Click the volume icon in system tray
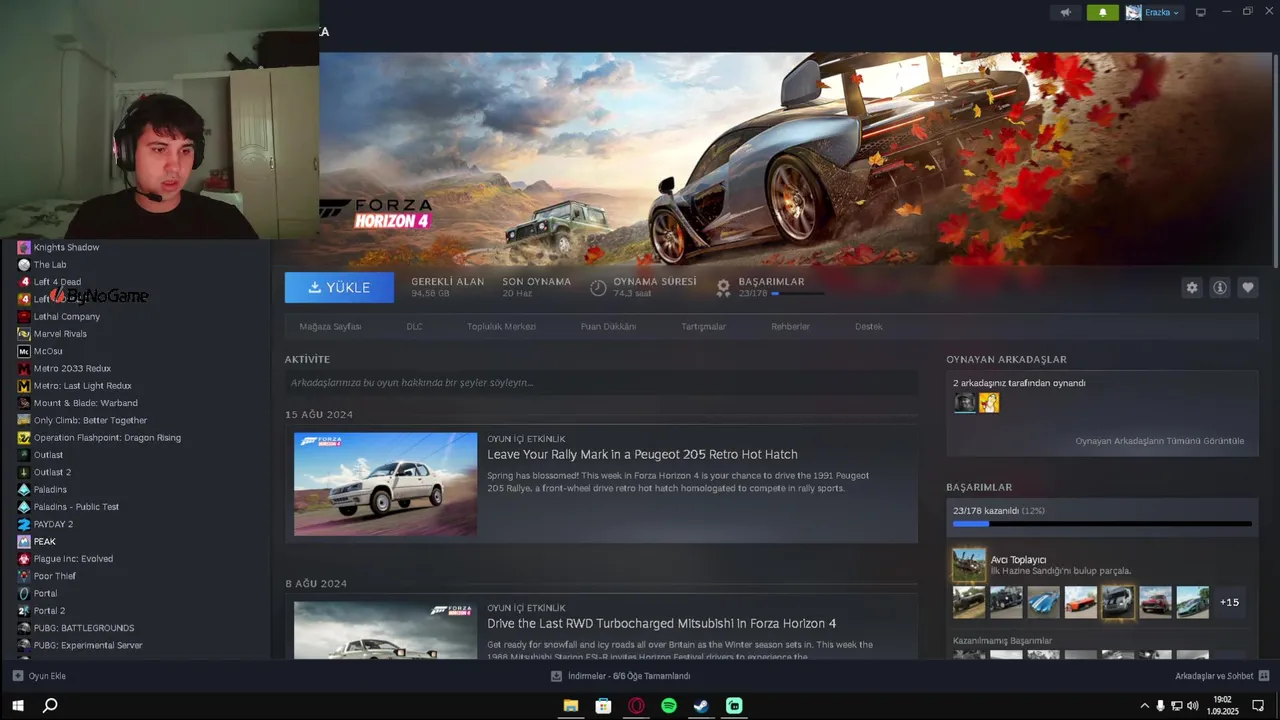Image resolution: width=1280 pixels, height=720 pixels. tap(1192, 706)
